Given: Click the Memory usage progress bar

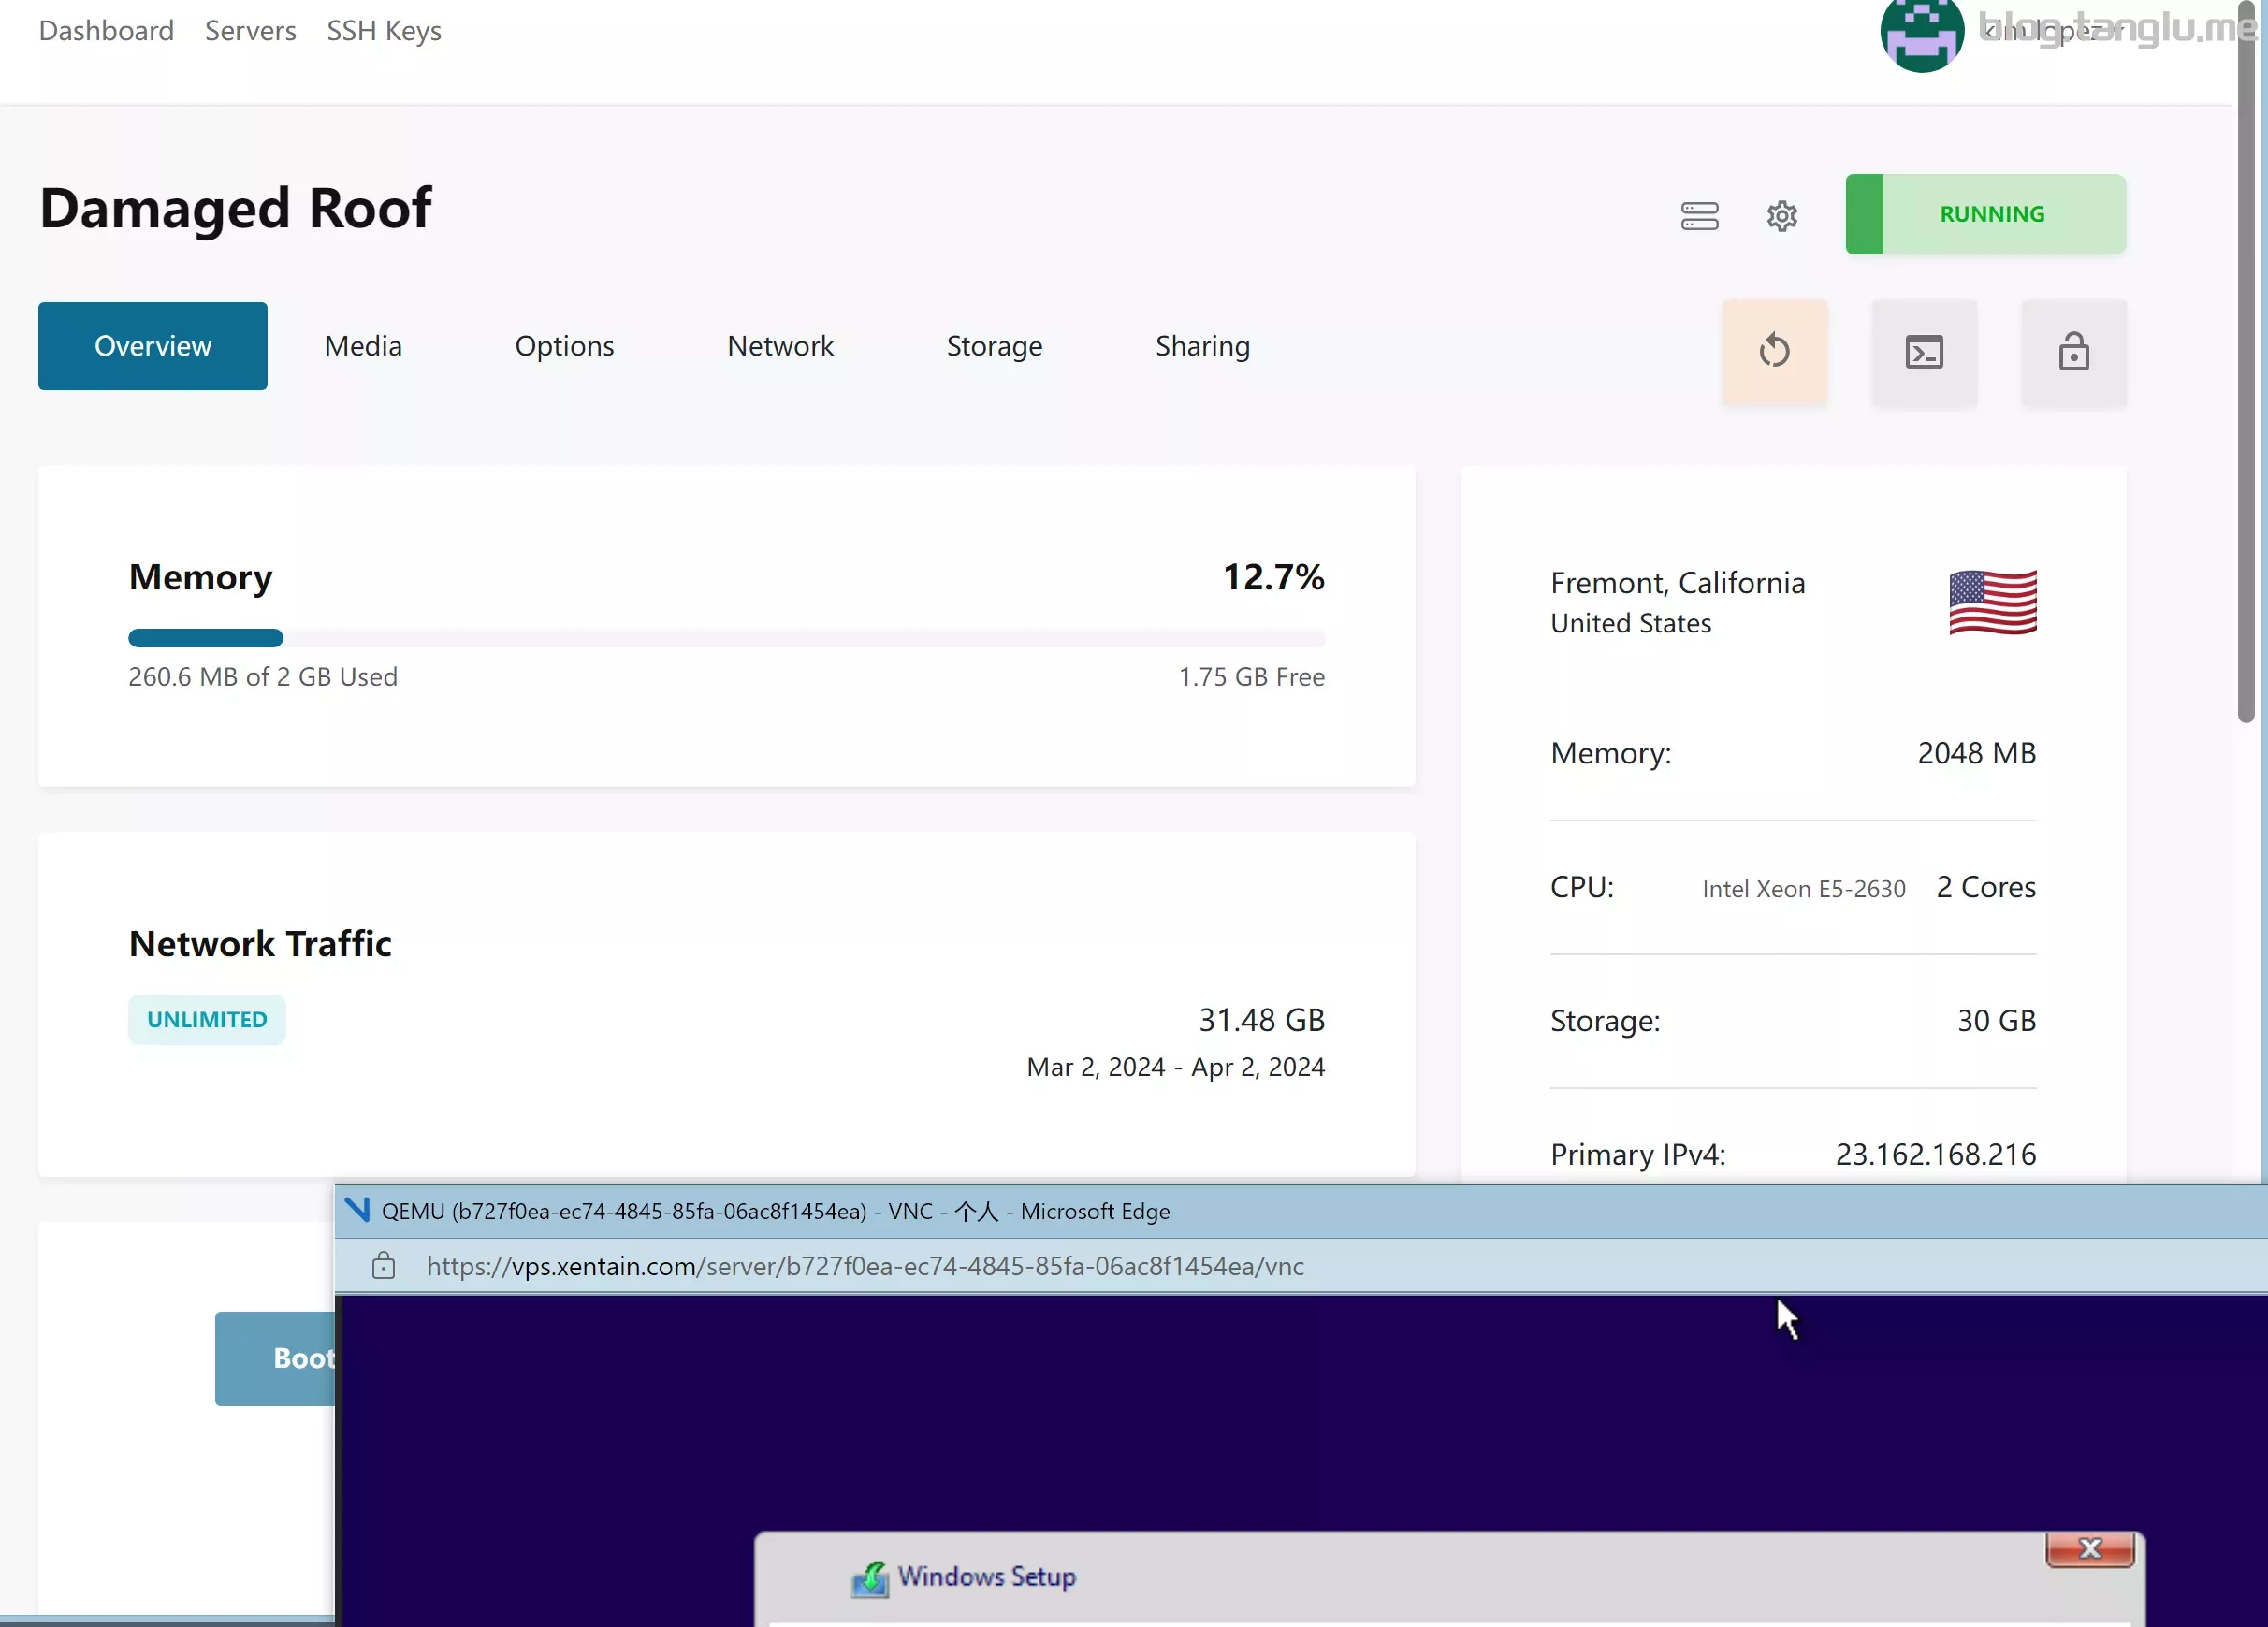Looking at the screenshot, I should pyautogui.click(x=726, y=638).
